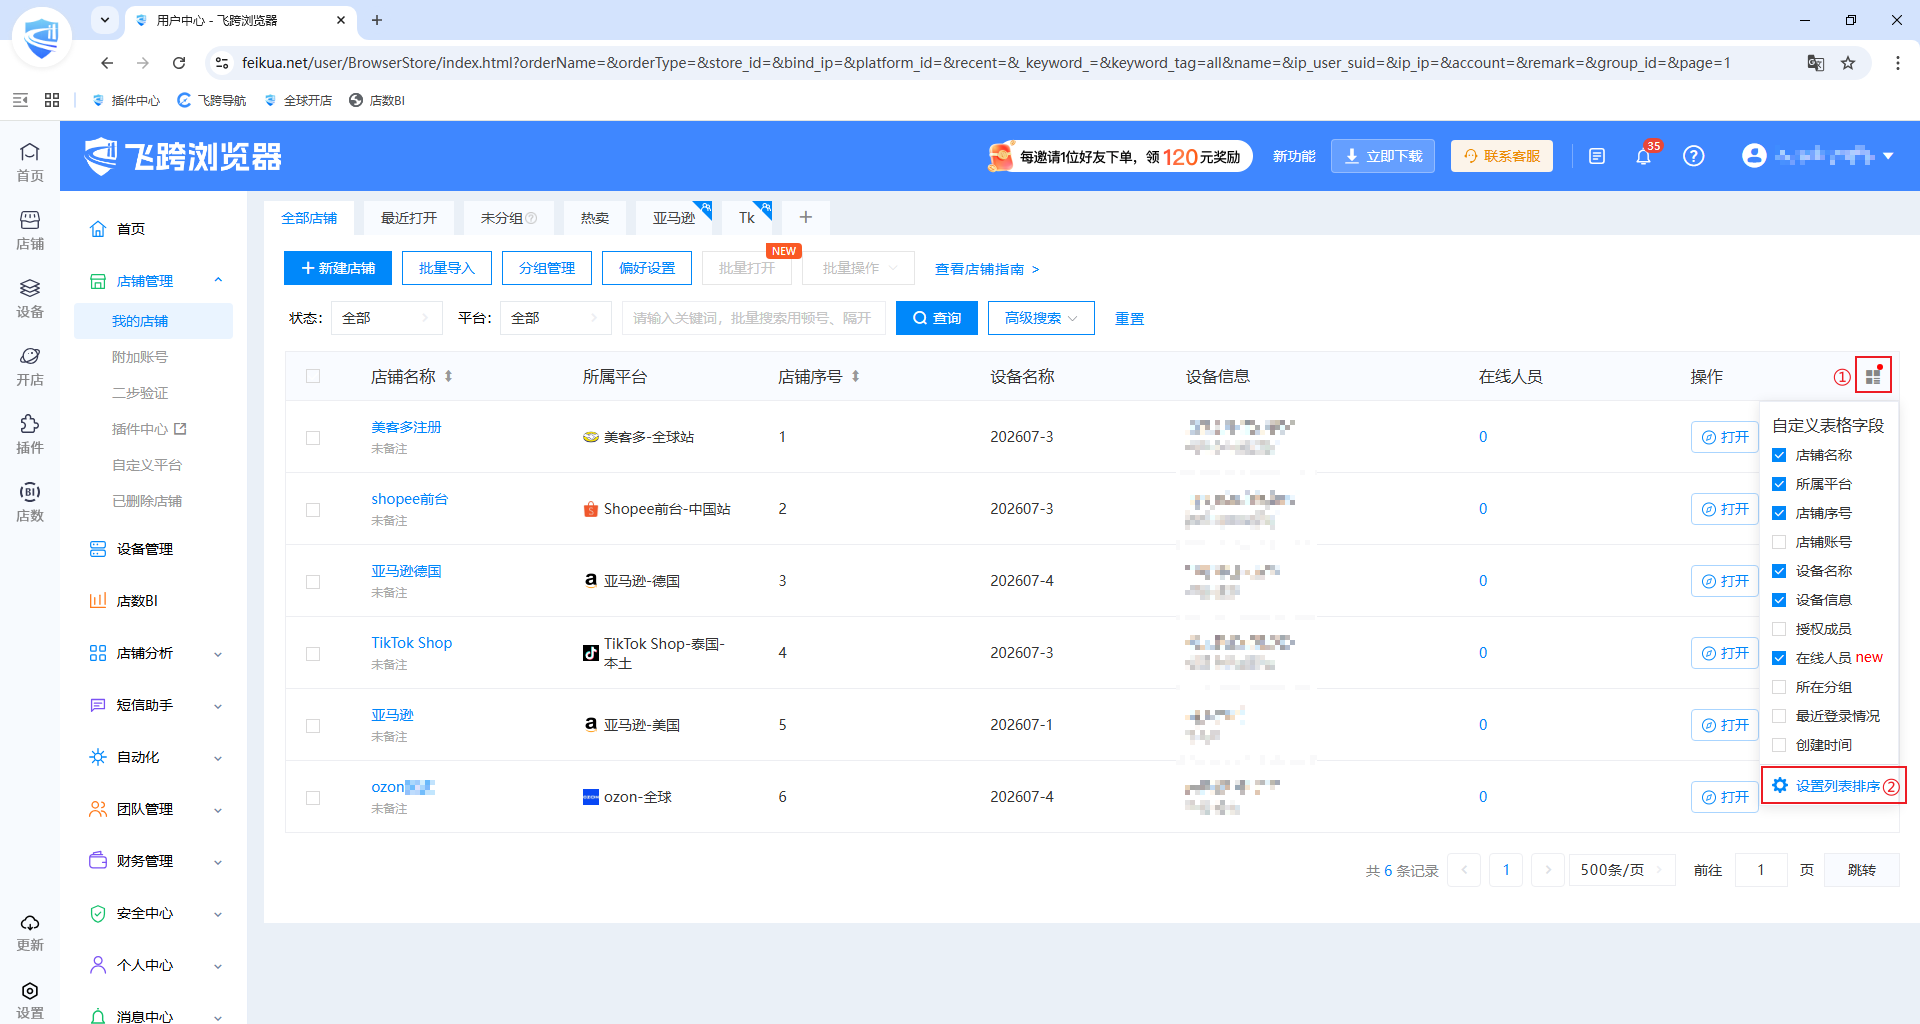Click the invite friends 120元 reward banner
This screenshot has height=1024, width=1920.
pyautogui.click(x=1118, y=156)
